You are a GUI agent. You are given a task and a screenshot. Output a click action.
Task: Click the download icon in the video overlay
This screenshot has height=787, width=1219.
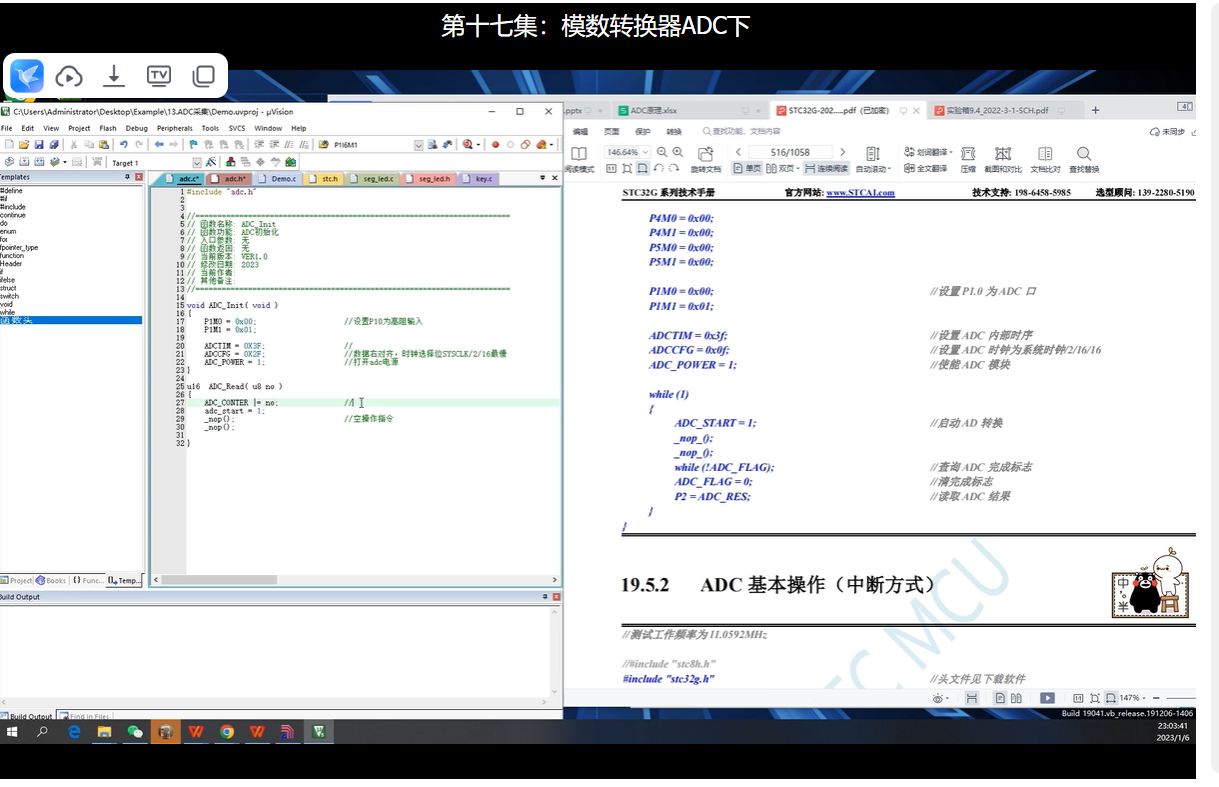point(114,75)
